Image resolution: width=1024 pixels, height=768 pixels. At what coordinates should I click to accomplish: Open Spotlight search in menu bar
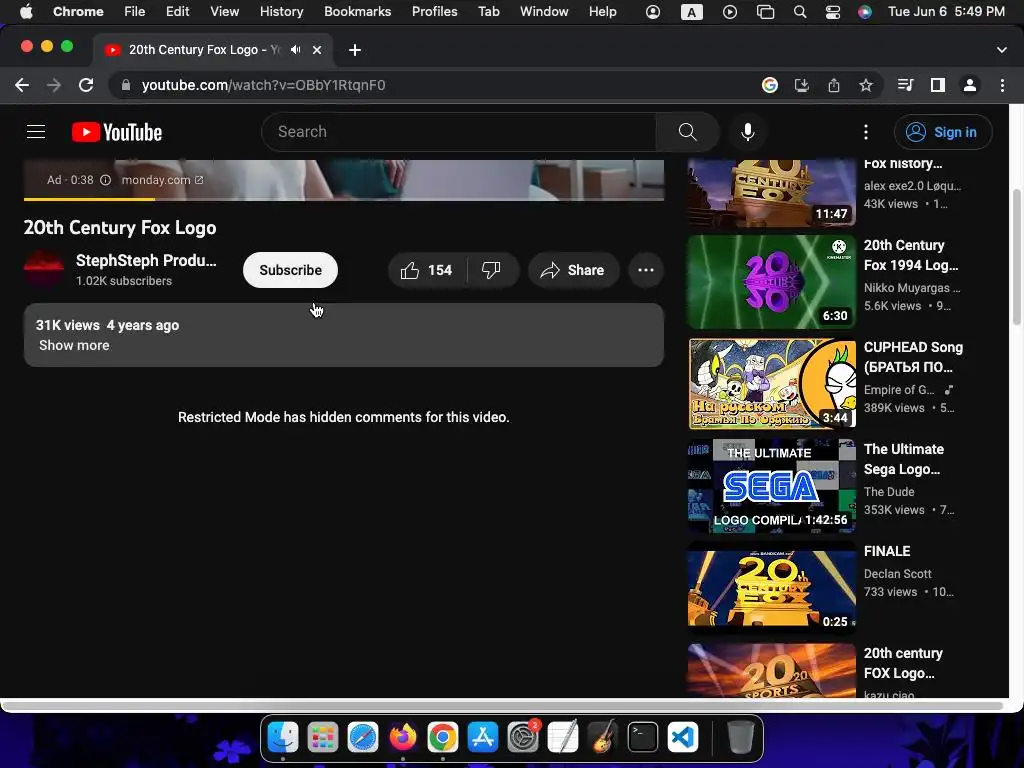coord(799,12)
